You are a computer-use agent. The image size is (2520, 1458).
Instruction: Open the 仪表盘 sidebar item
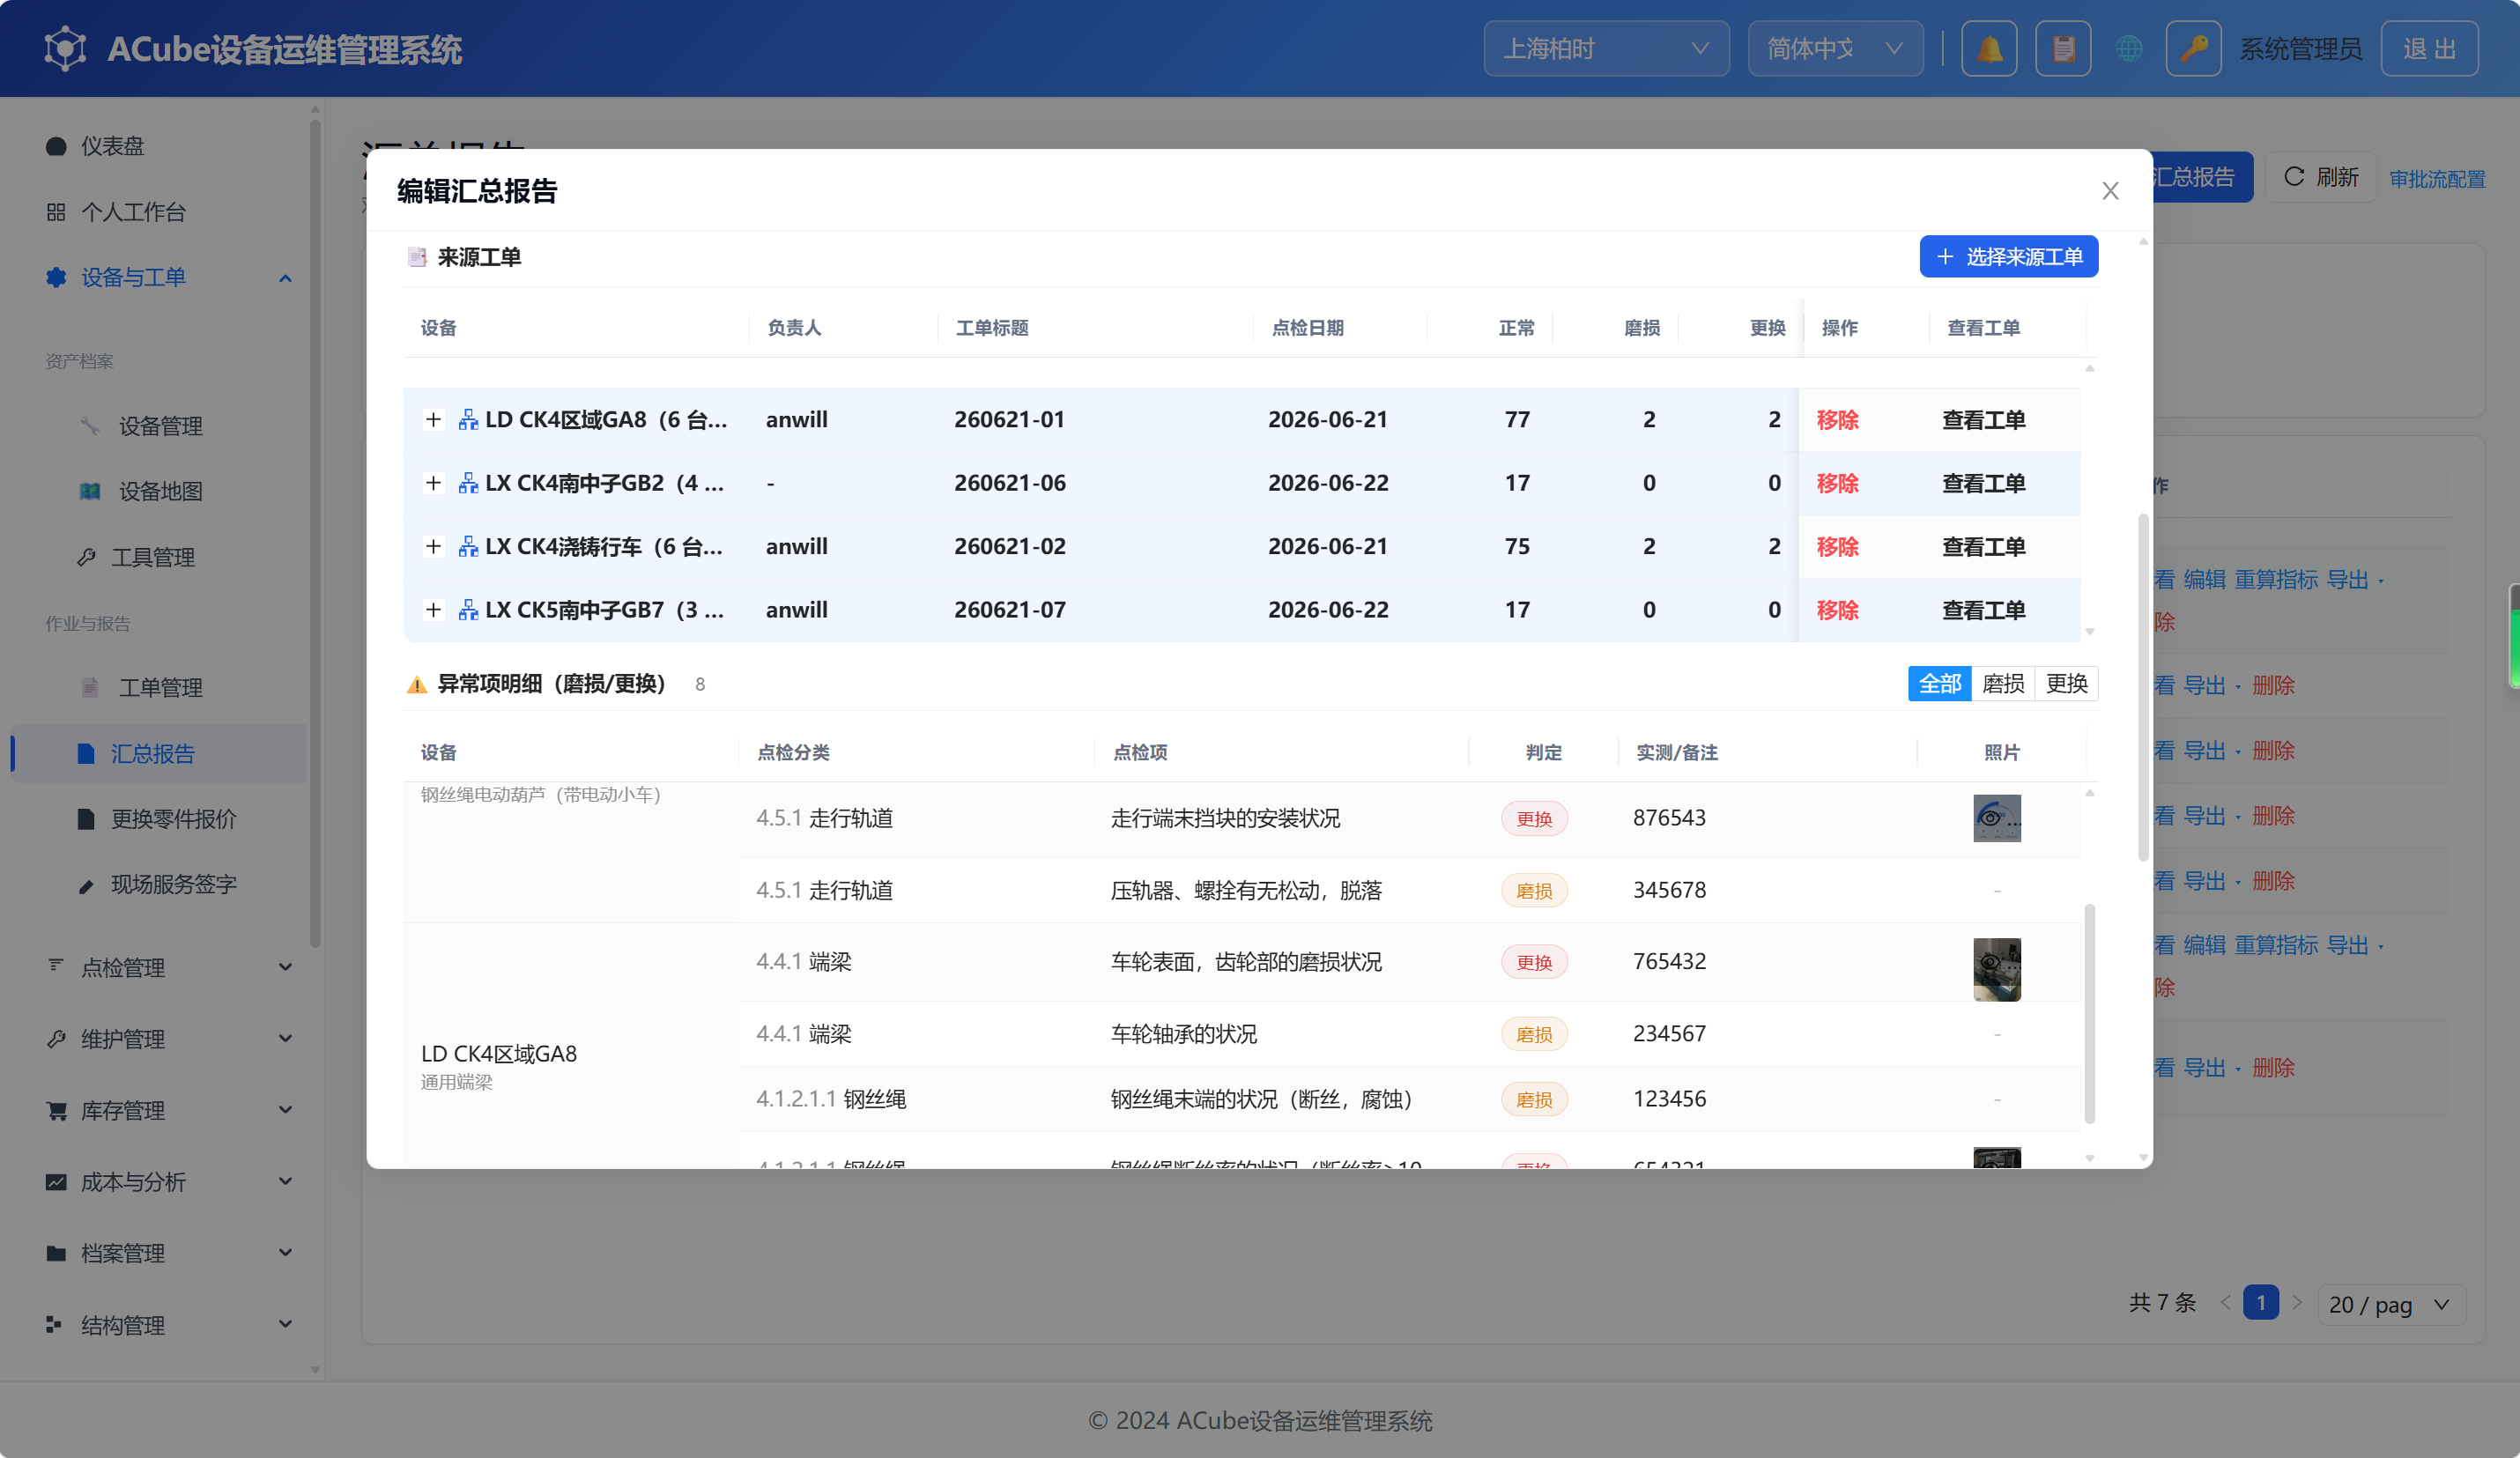tap(160, 146)
